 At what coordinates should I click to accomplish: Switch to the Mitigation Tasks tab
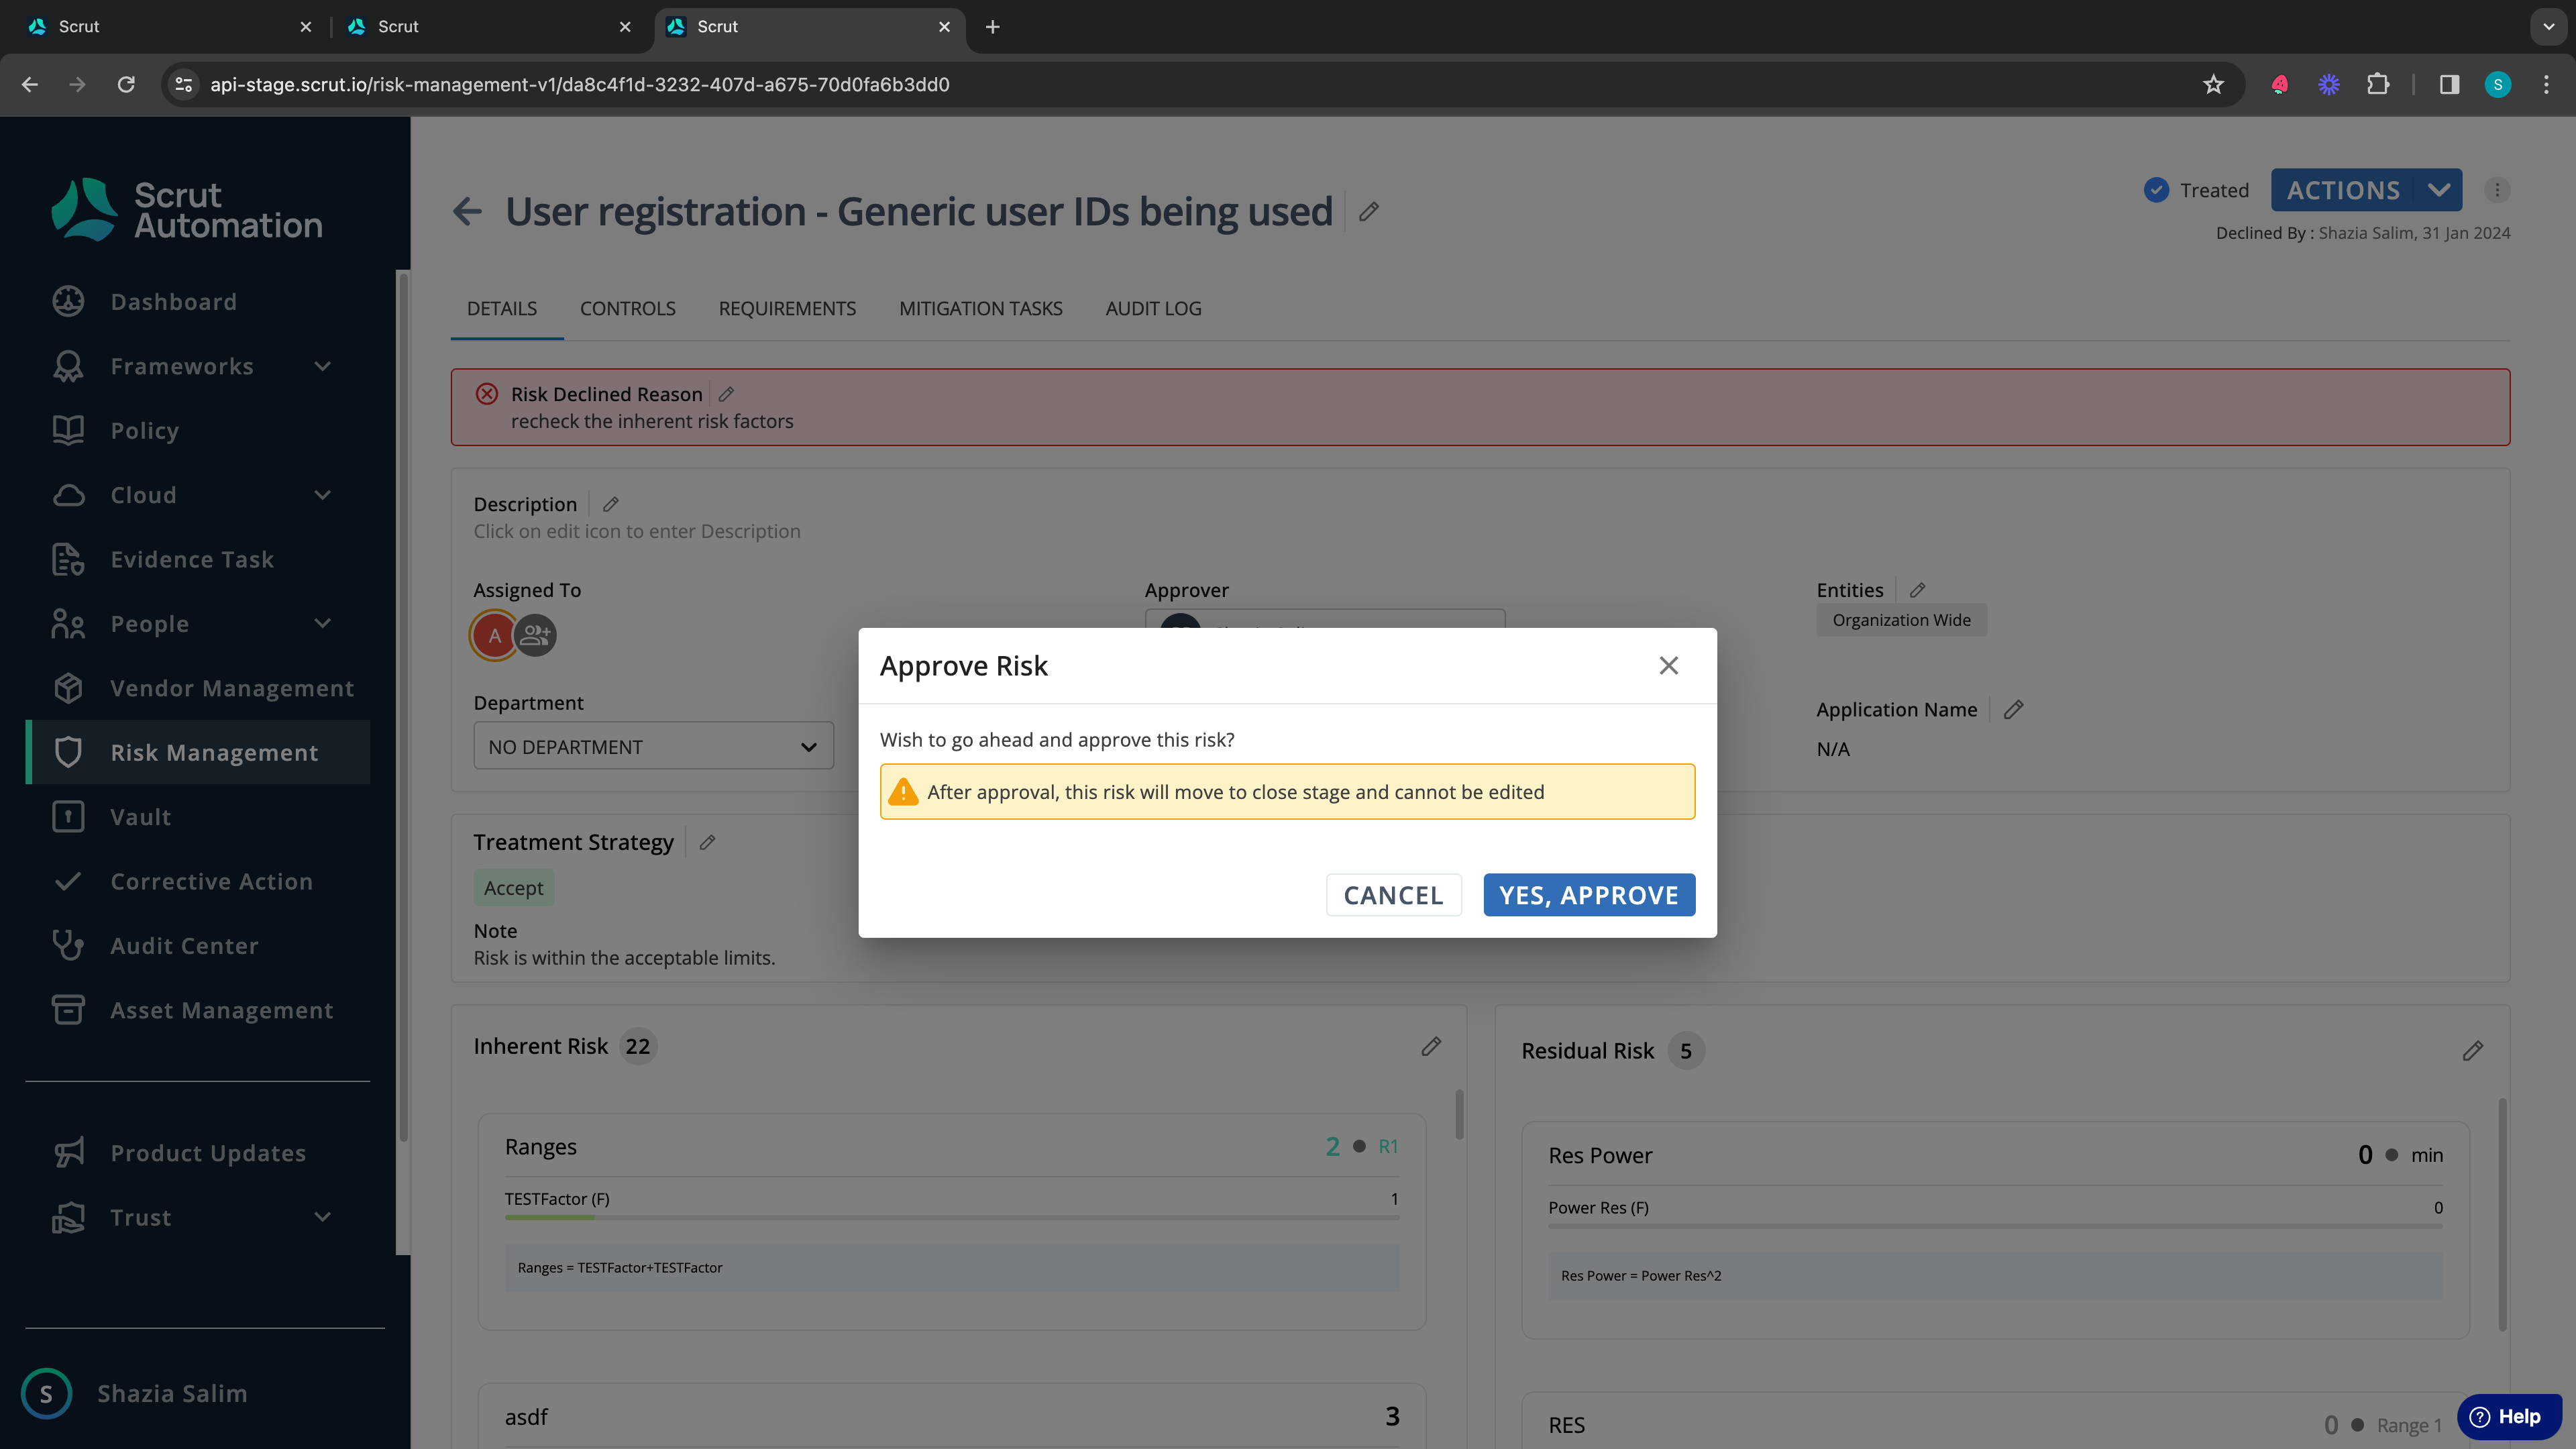980,309
